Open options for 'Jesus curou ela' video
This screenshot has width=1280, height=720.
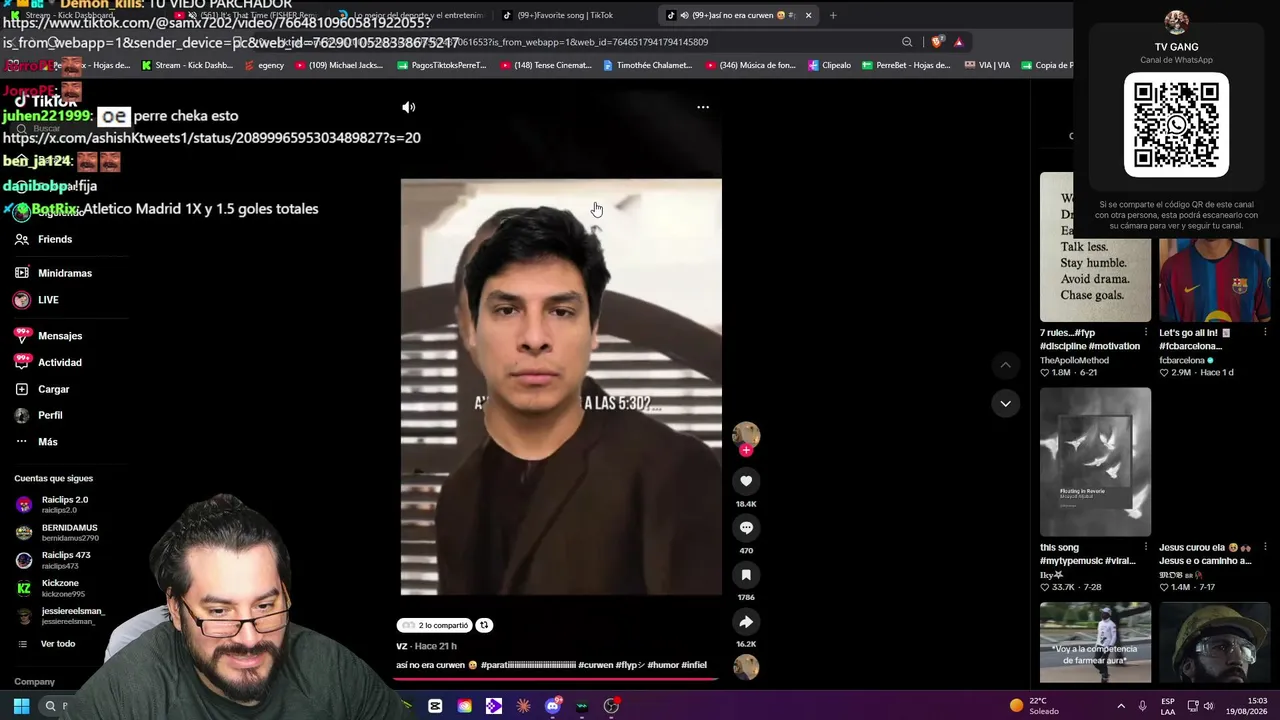(1265, 547)
